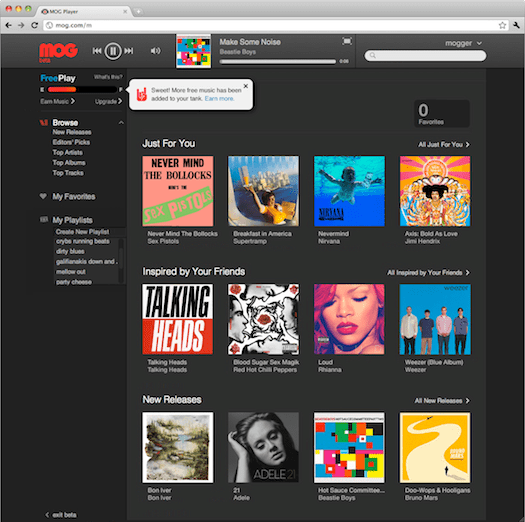Open the mogger account dropdown

(x=463, y=43)
